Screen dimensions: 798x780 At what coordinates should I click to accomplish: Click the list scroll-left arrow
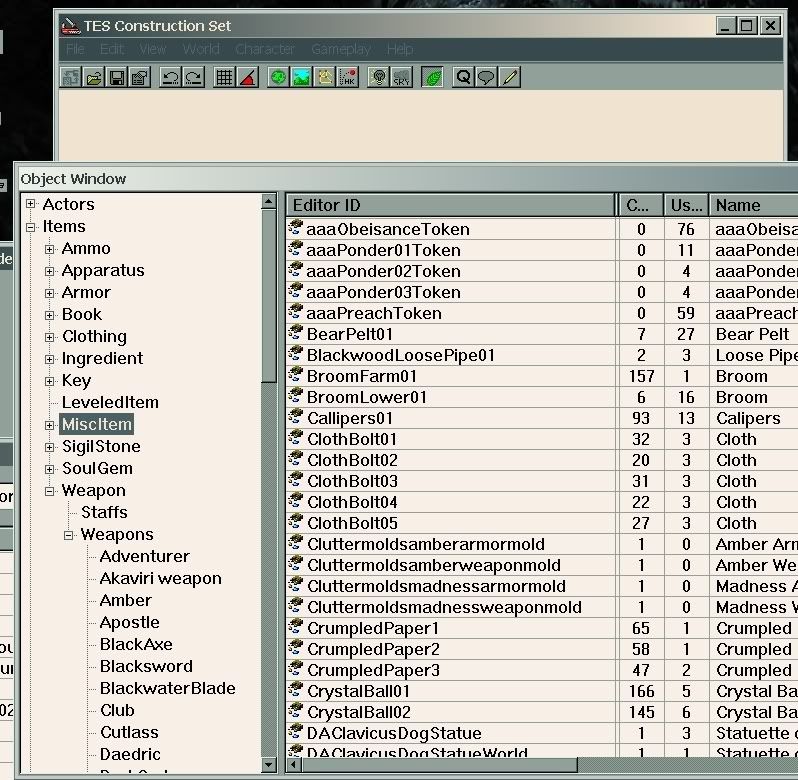point(294,765)
